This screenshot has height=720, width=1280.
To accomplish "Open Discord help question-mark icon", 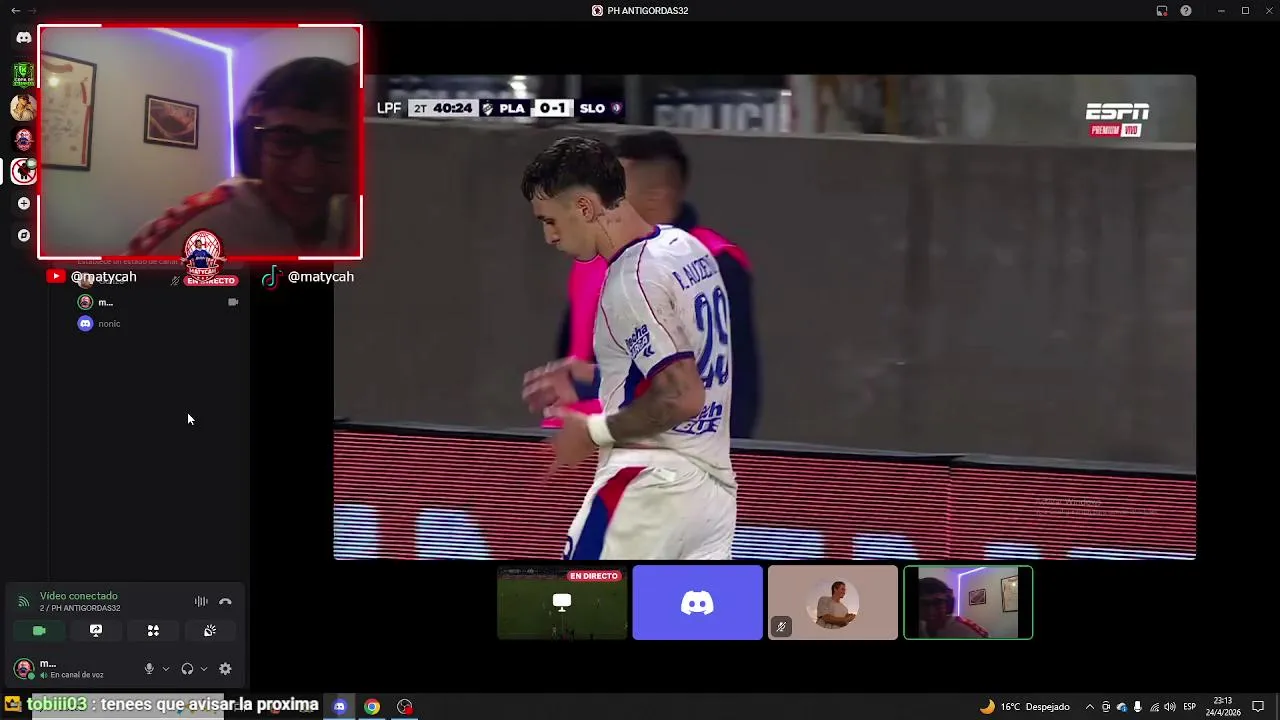I will click(x=1186, y=10).
